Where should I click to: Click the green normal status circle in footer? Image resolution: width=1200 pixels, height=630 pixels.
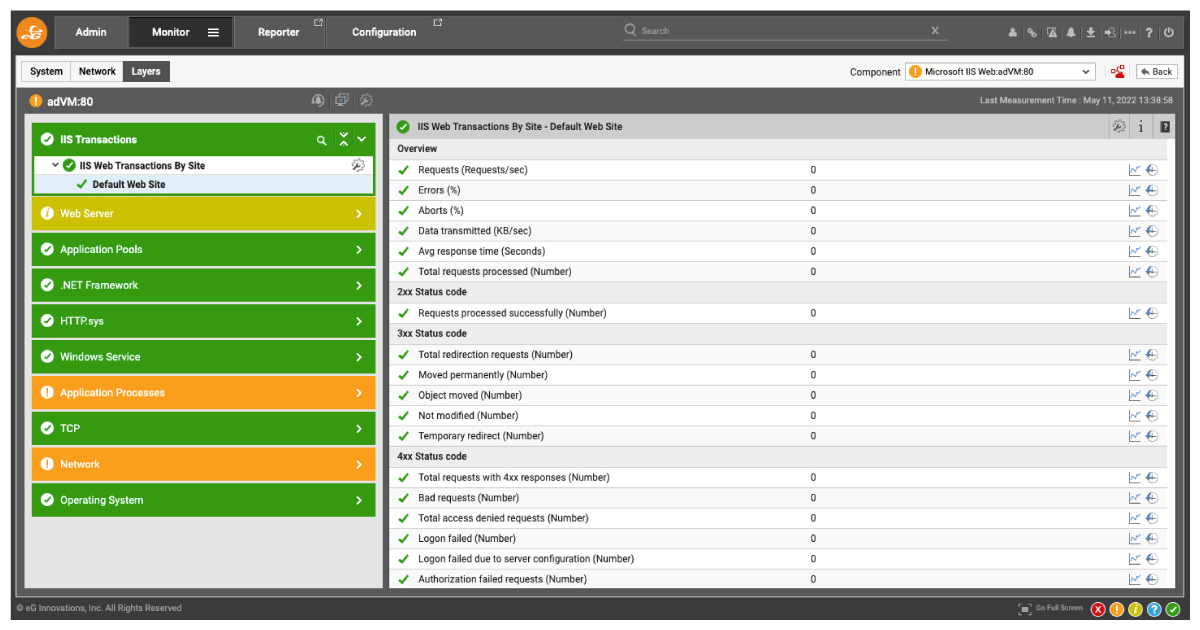coord(1173,609)
